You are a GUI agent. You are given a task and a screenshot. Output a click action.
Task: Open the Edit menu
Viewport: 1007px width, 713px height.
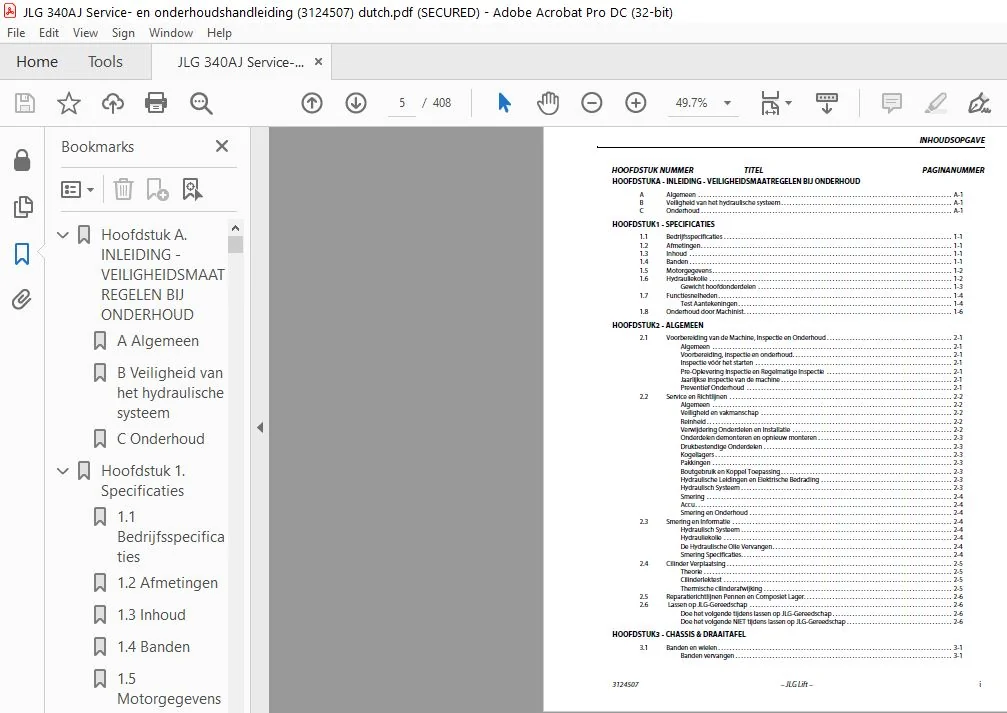[49, 33]
